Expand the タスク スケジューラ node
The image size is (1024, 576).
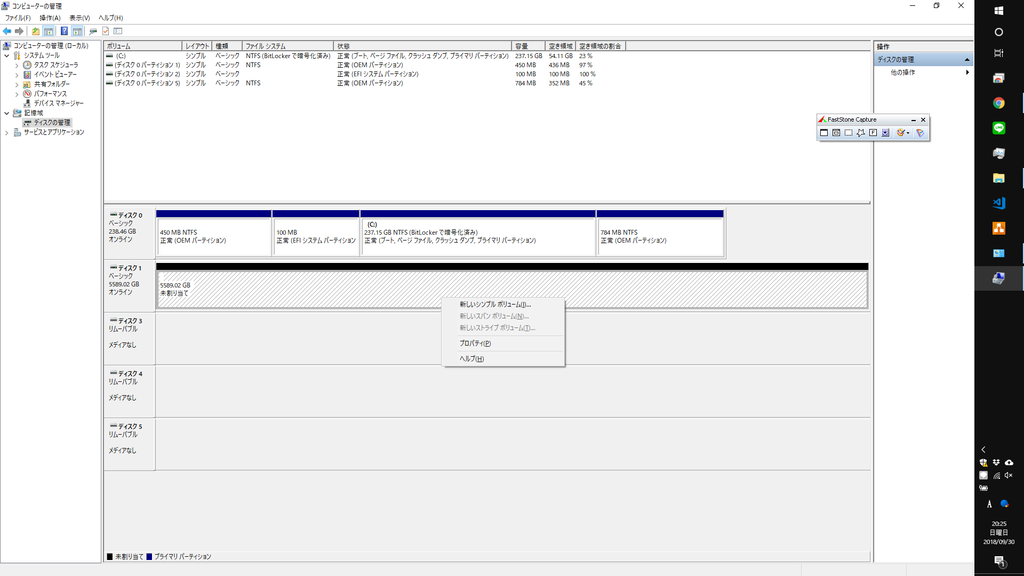click(17, 65)
